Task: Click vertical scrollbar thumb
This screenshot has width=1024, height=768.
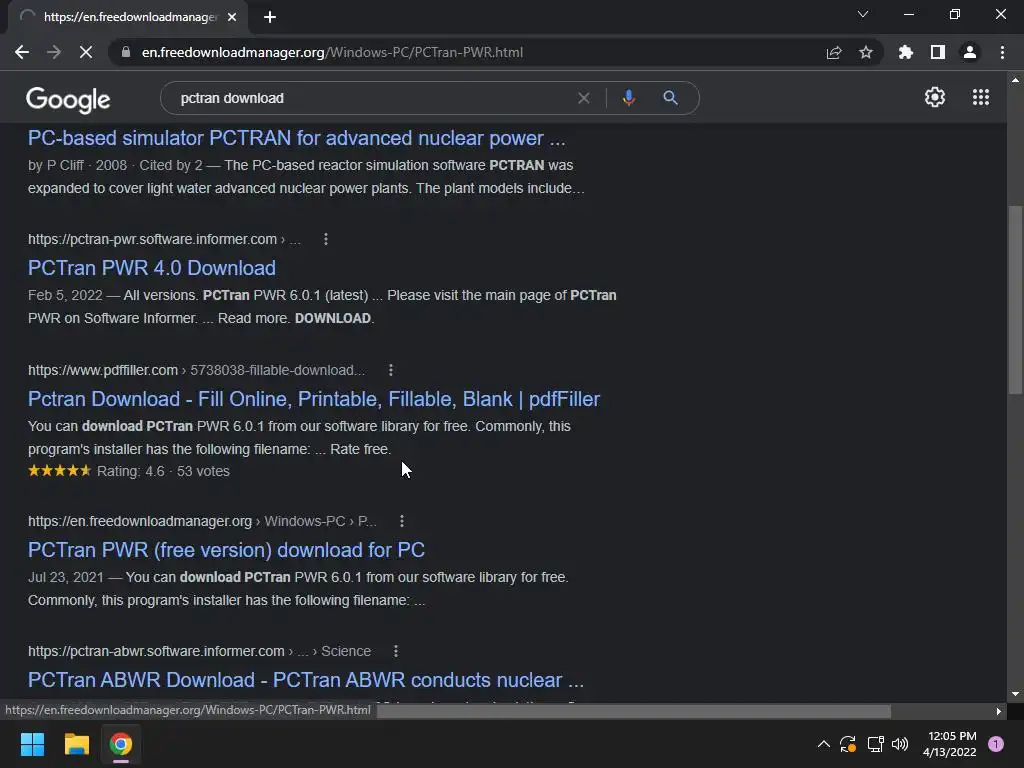Action: click(x=1015, y=300)
